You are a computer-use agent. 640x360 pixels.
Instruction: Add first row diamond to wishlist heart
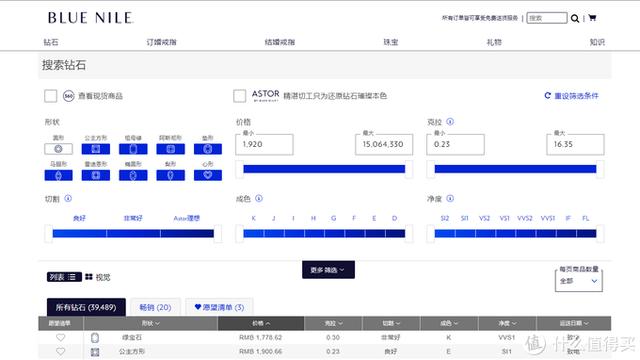[60, 338]
